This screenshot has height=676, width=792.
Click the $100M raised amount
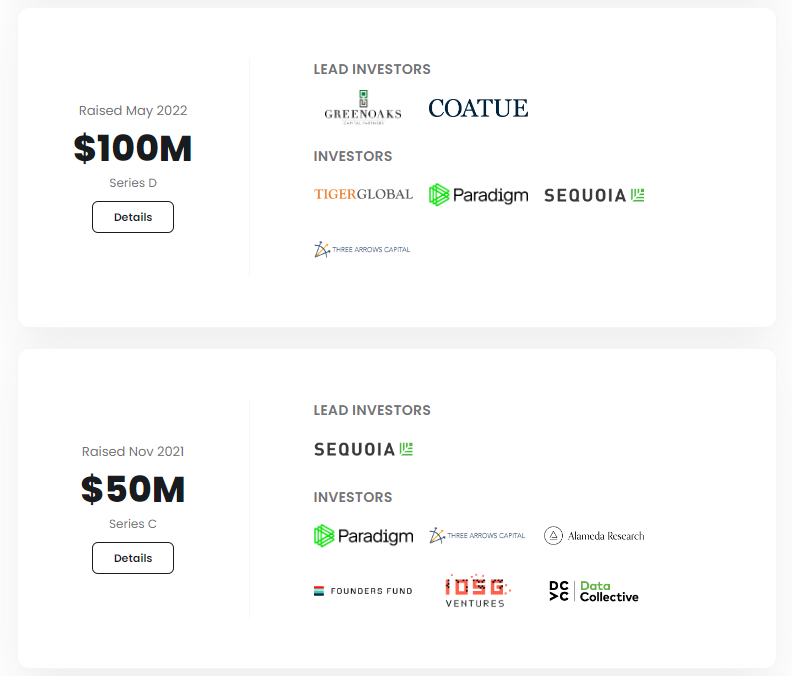pos(133,148)
